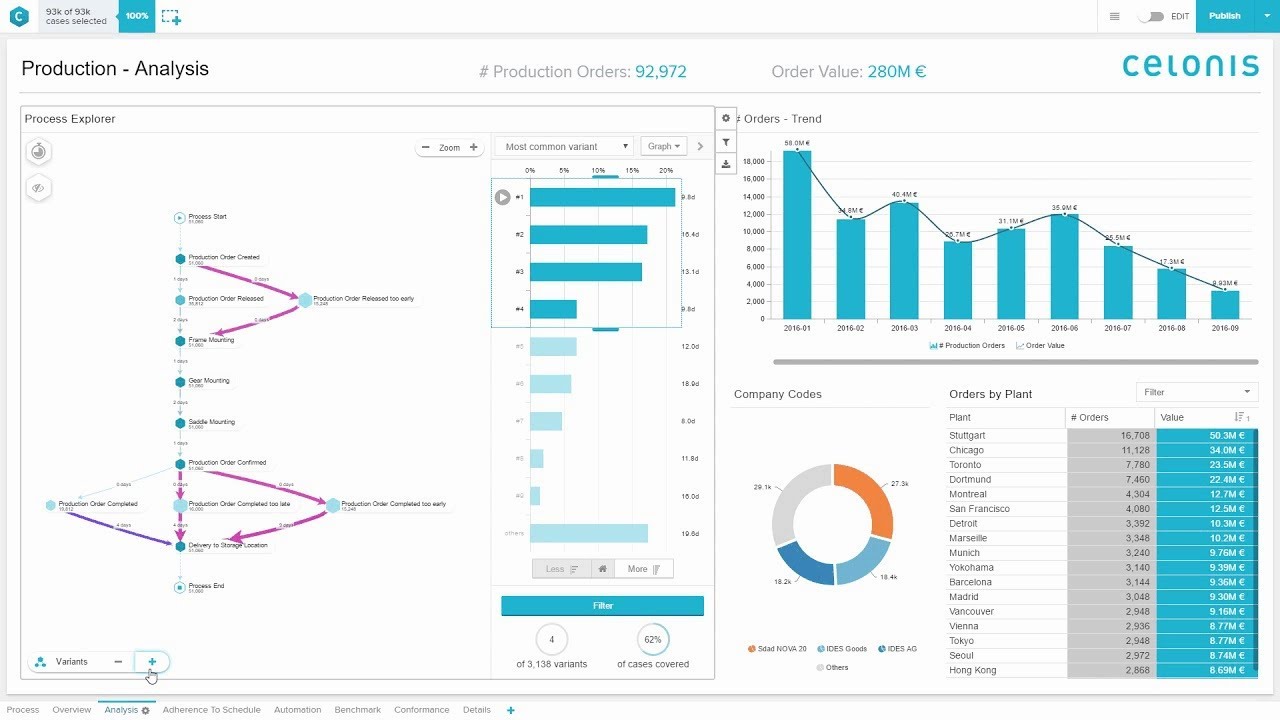The image size is (1280, 720).
Task: Play variant #1 animation
Action: pos(503,197)
